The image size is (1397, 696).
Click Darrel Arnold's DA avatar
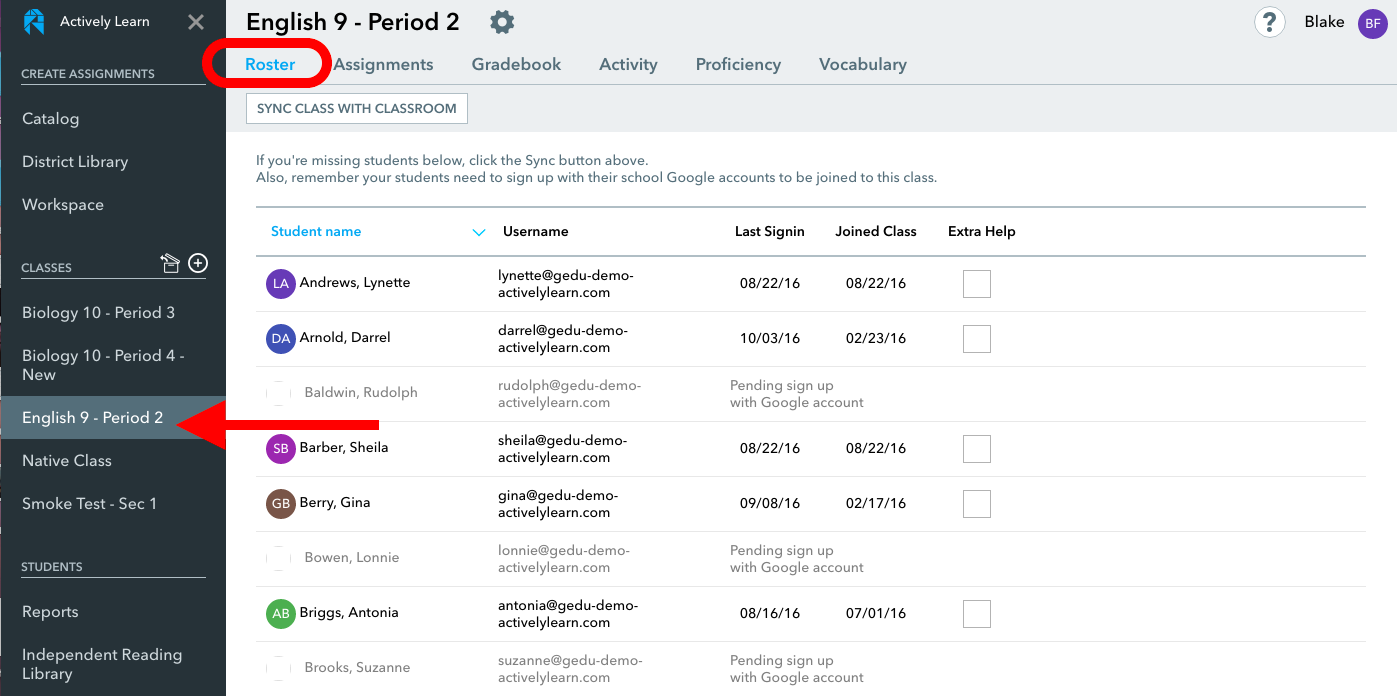(x=281, y=338)
